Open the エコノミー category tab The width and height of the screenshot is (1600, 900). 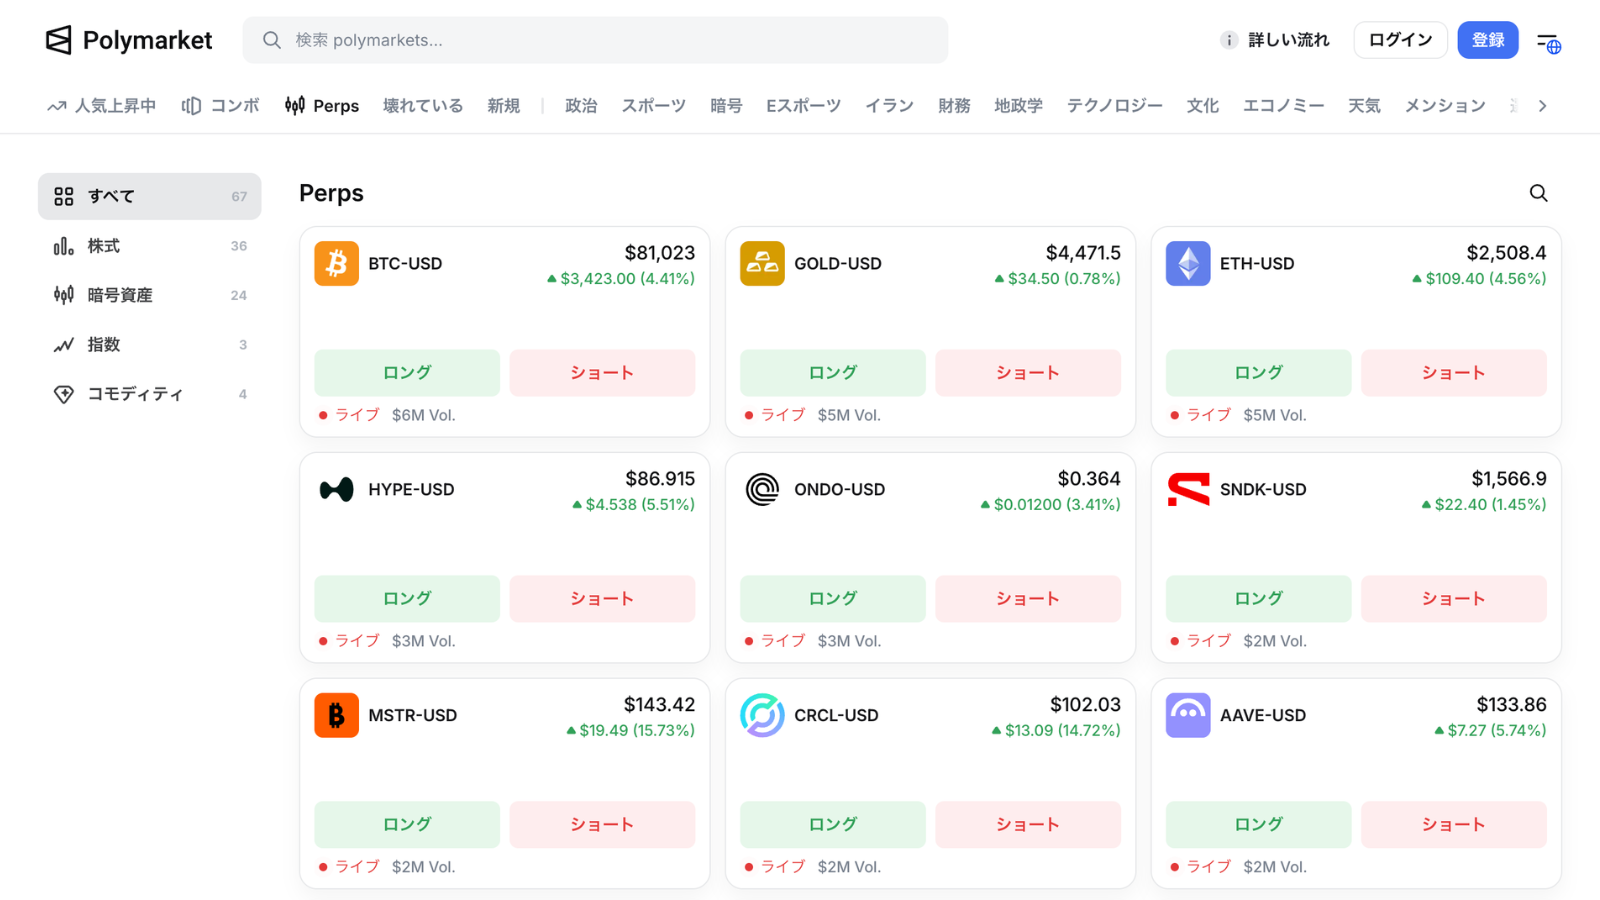click(1284, 106)
